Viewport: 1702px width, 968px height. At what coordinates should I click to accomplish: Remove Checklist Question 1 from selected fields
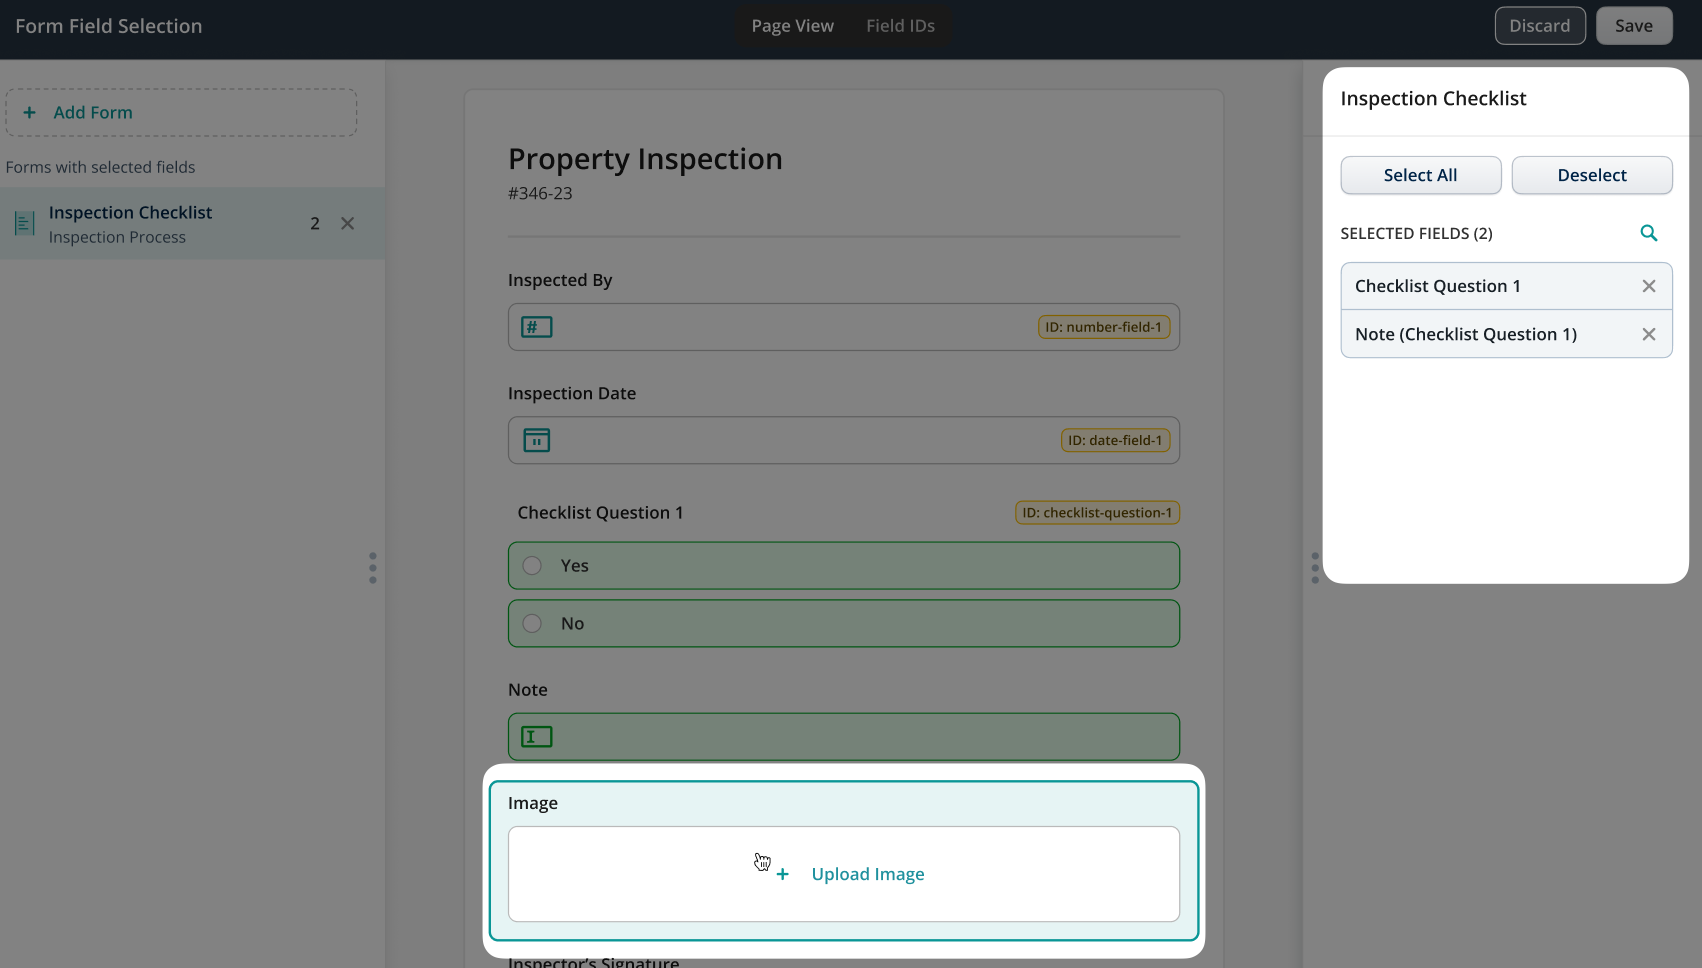pos(1649,286)
